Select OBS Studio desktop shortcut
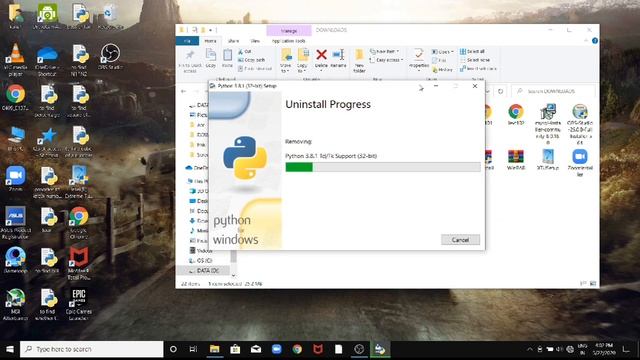640x360 pixels. point(110,57)
